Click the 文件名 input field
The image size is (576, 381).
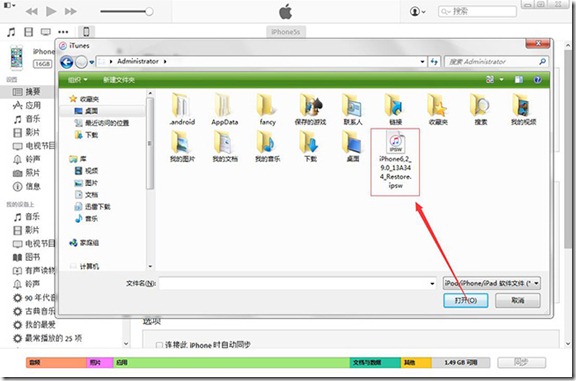(295, 284)
